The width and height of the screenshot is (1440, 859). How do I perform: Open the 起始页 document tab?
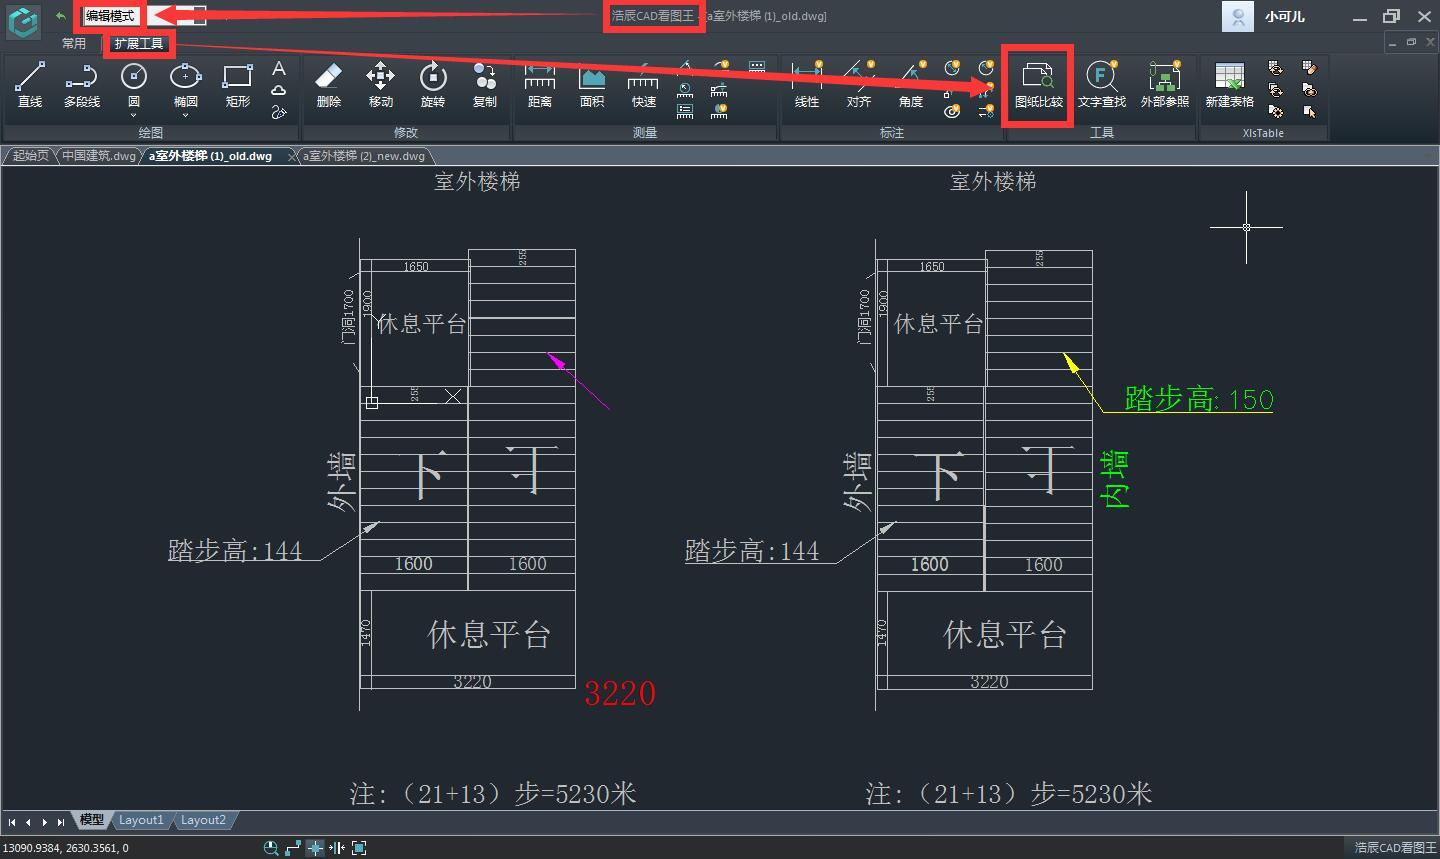click(x=31, y=156)
